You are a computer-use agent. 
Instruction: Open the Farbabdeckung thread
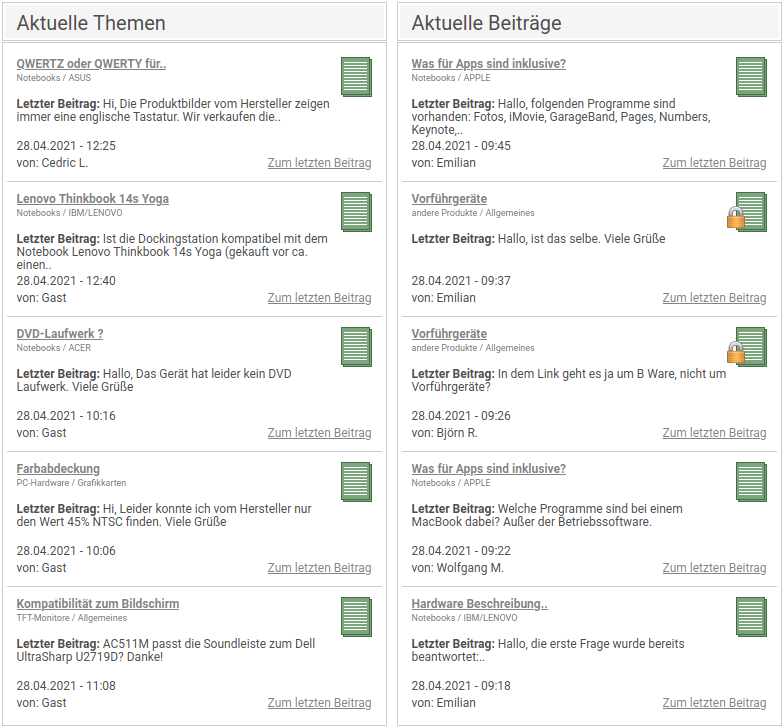(x=58, y=469)
